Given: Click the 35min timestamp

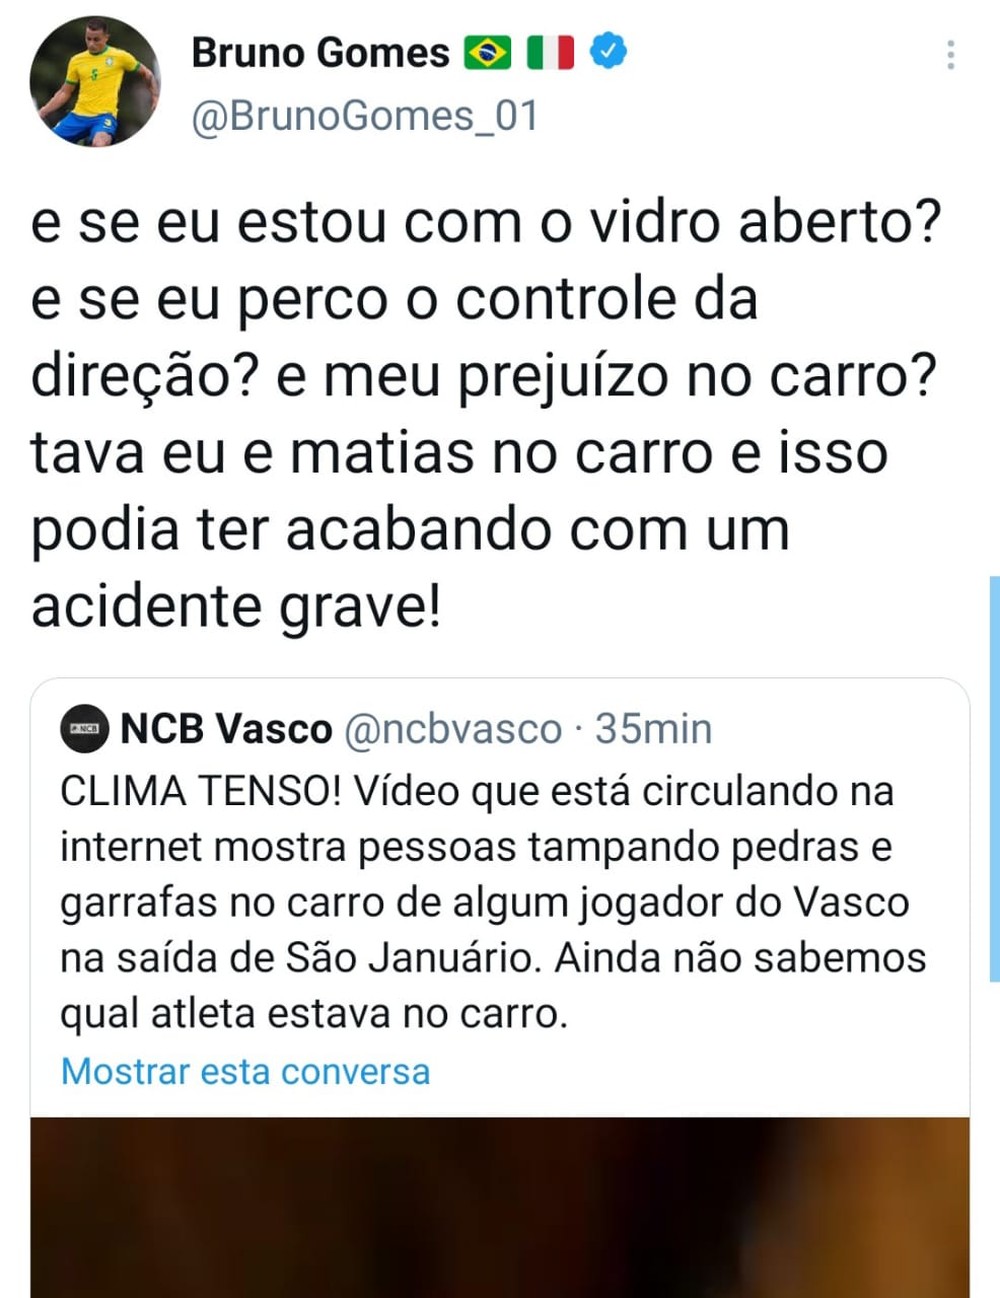Looking at the screenshot, I should [x=653, y=729].
